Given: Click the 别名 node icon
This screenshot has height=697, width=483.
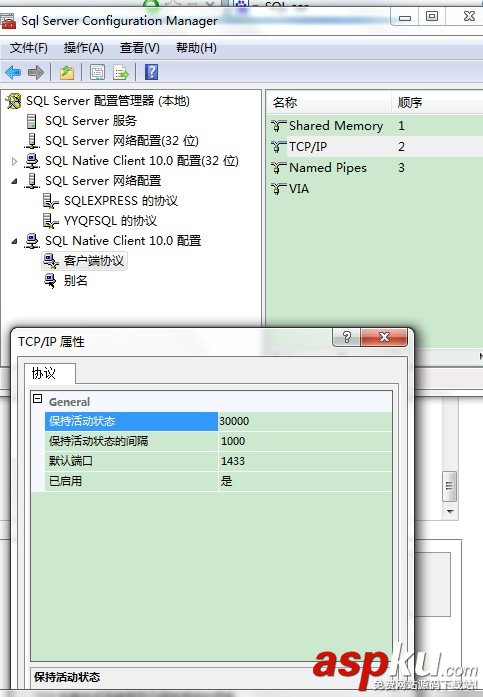Looking at the screenshot, I should [50, 281].
